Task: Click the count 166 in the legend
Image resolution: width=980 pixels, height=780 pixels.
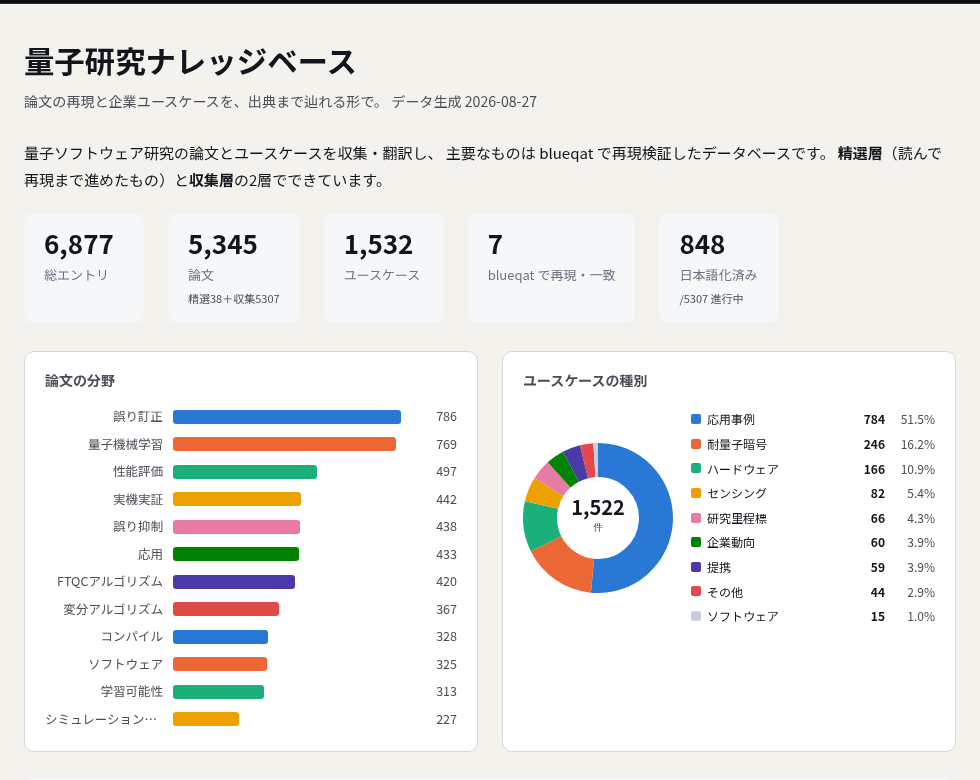Action: click(874, 469)
